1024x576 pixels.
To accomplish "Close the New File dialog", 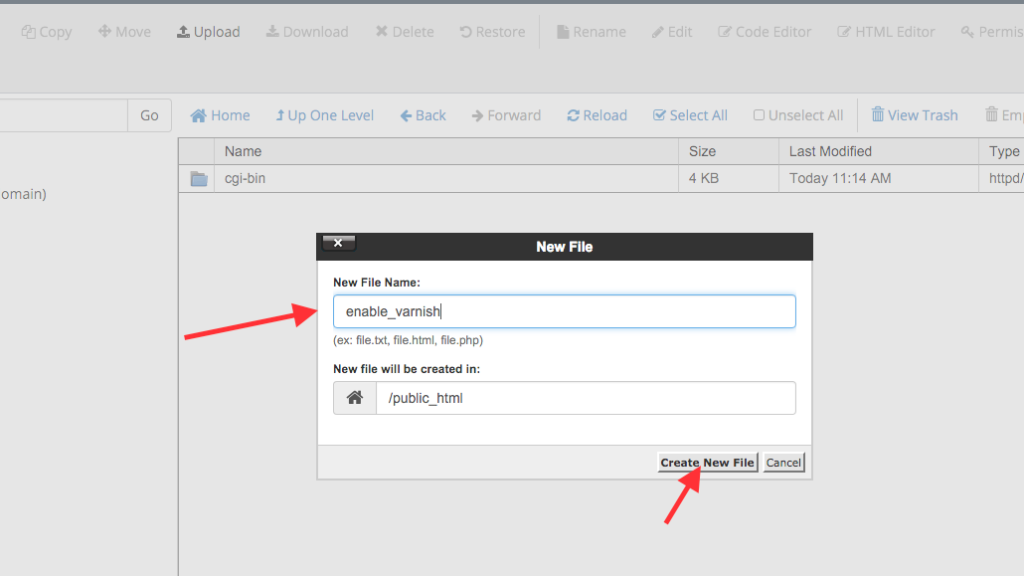I will [338, 243].
